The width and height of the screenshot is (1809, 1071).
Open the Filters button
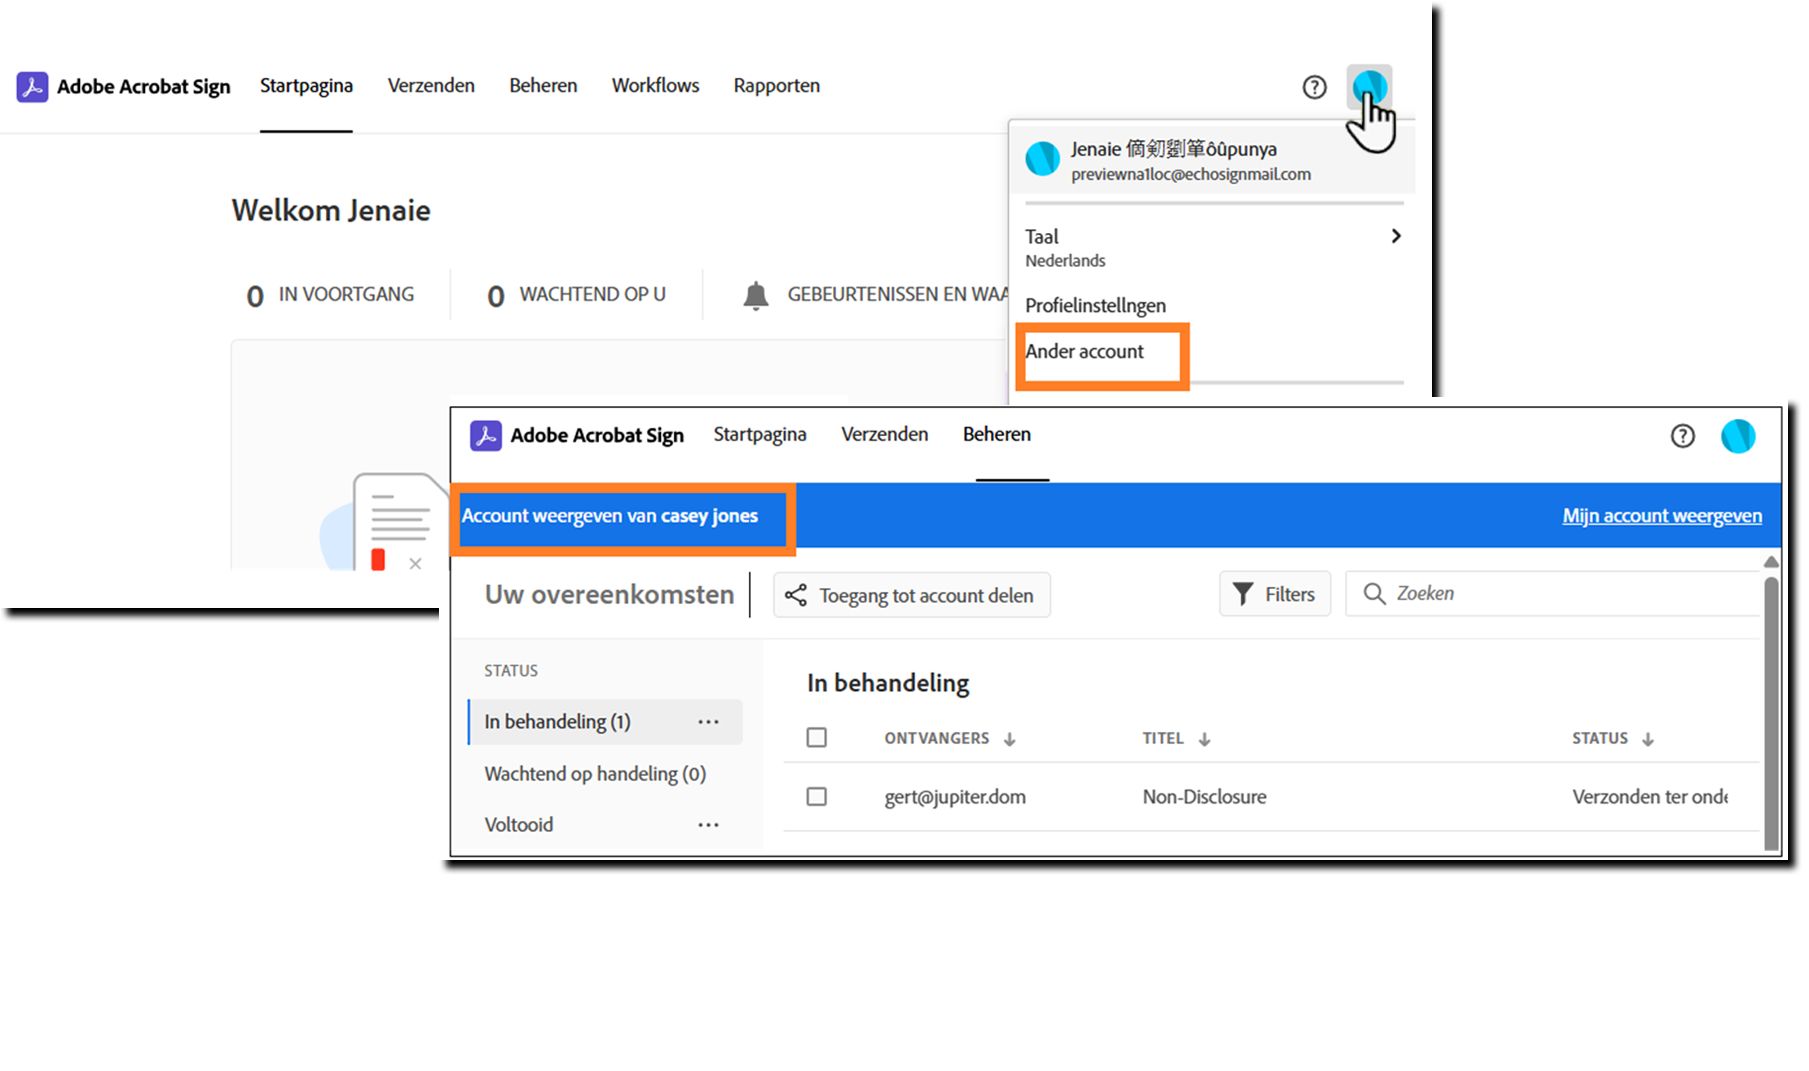tap(1275, 595)
